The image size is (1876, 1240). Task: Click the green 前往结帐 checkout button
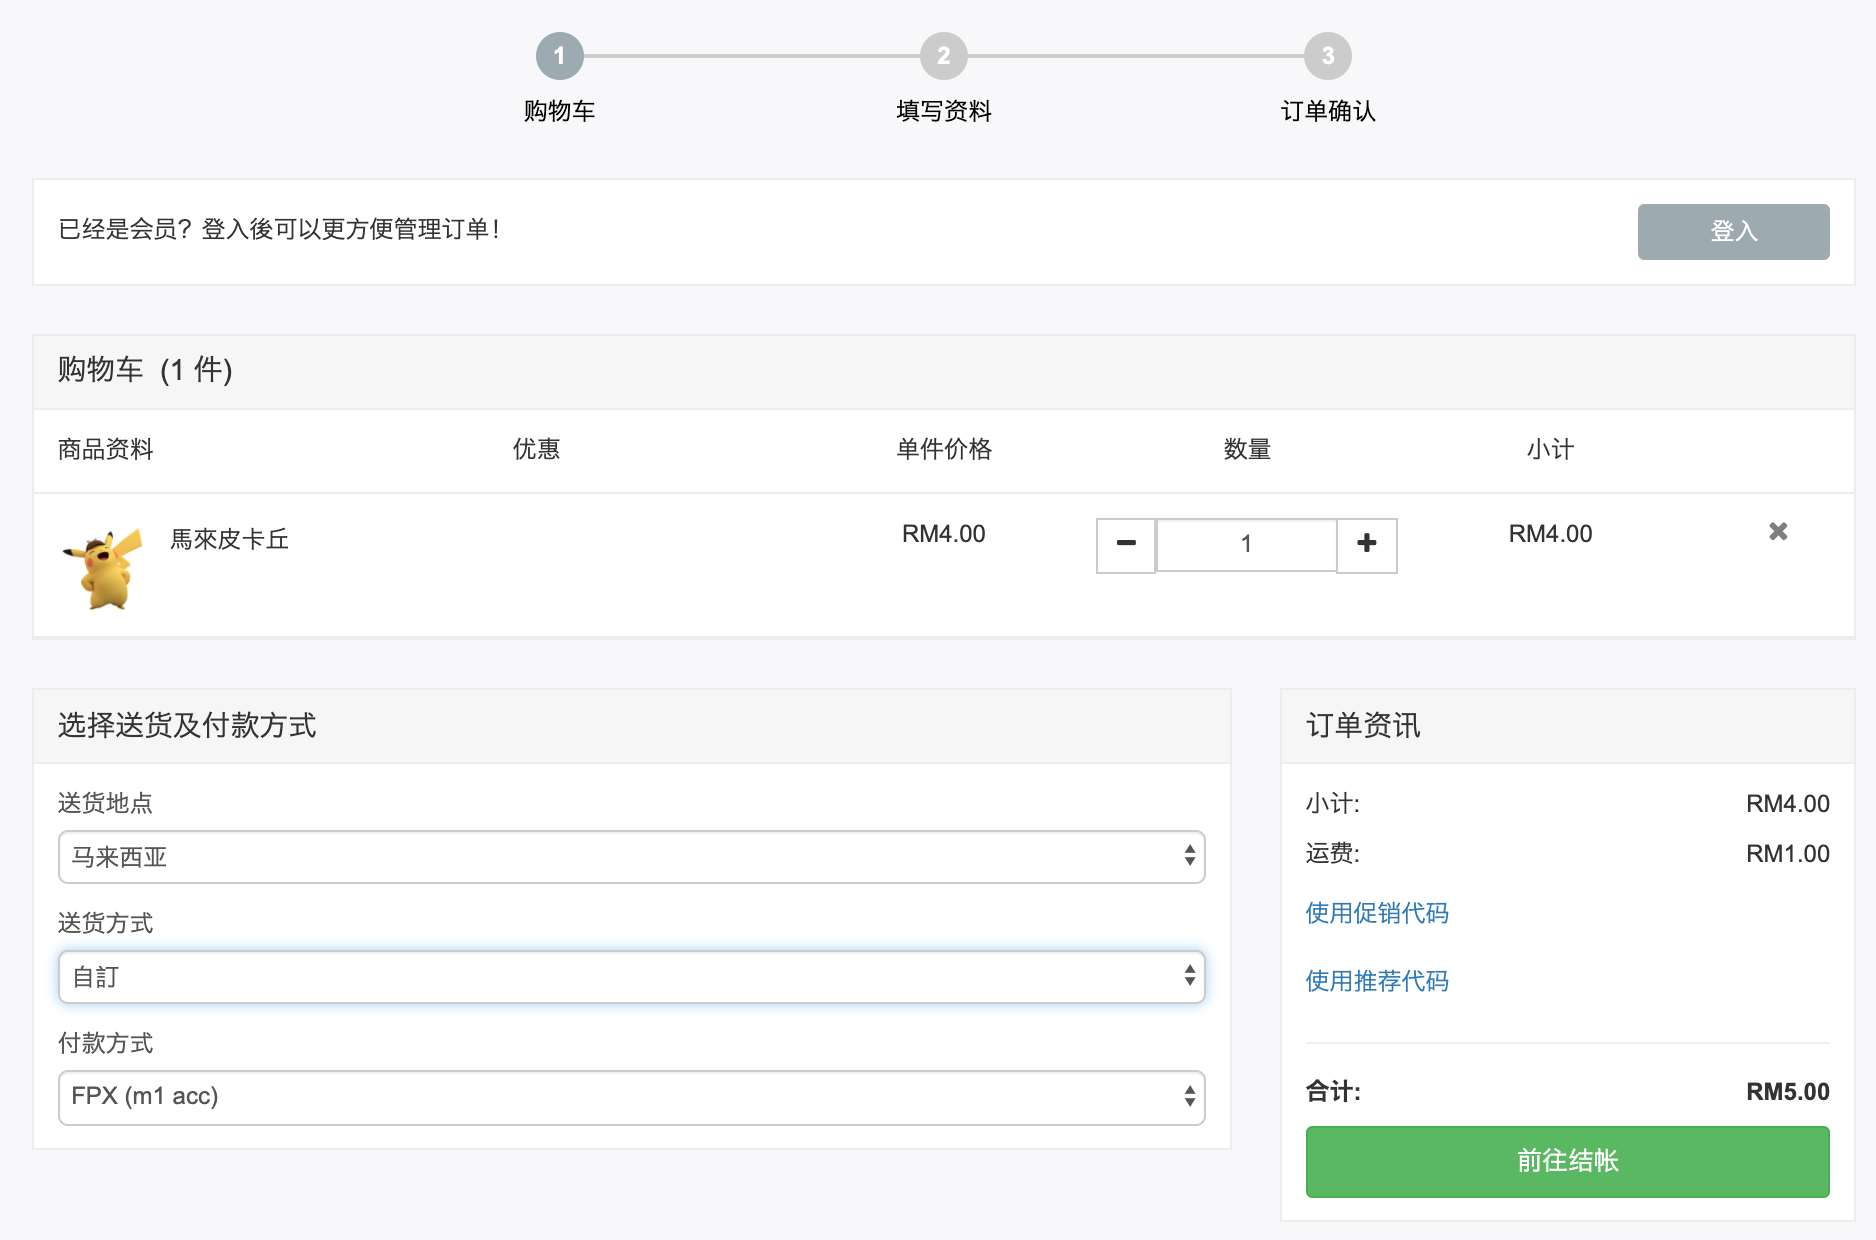[1567, 1161]
